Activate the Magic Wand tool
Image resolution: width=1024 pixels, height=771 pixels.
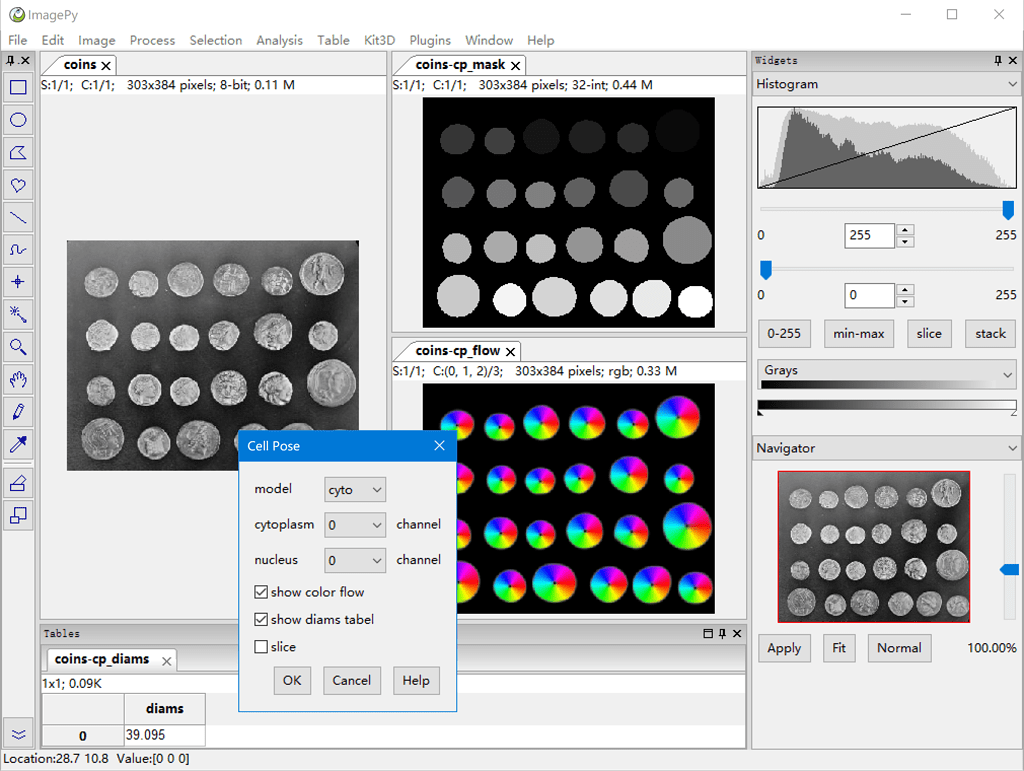[16, 314]
